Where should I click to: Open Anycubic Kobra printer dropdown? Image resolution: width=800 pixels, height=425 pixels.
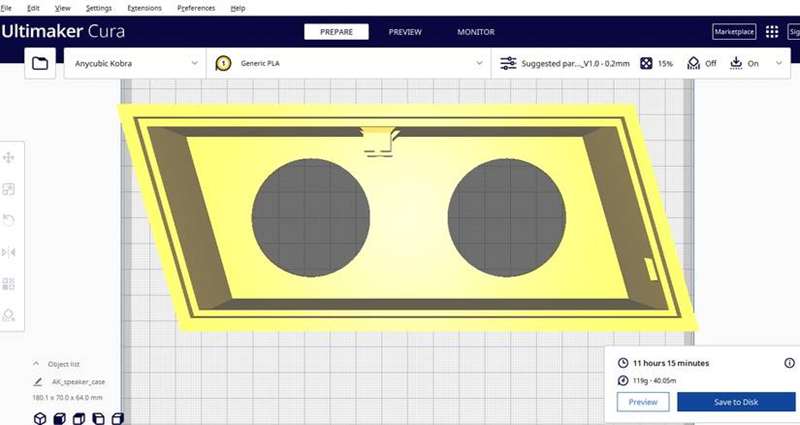coord(135,63)
